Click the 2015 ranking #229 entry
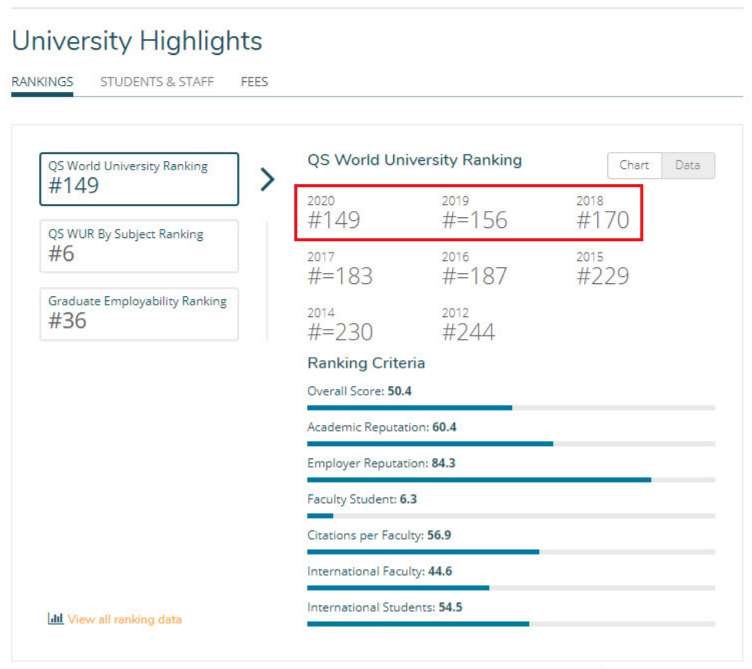The height and width of the screenshot is (669, 752). pyautogui.click(x=603, y=269)
